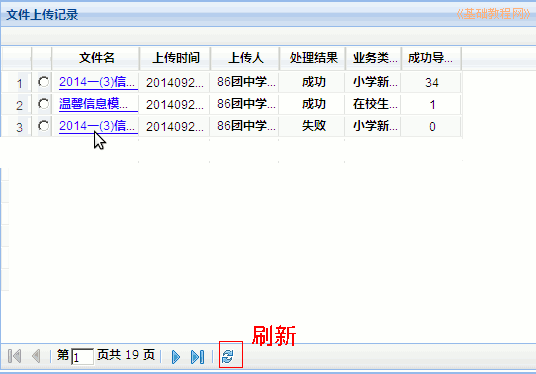Select the radio button in row 2

point(43,104)
